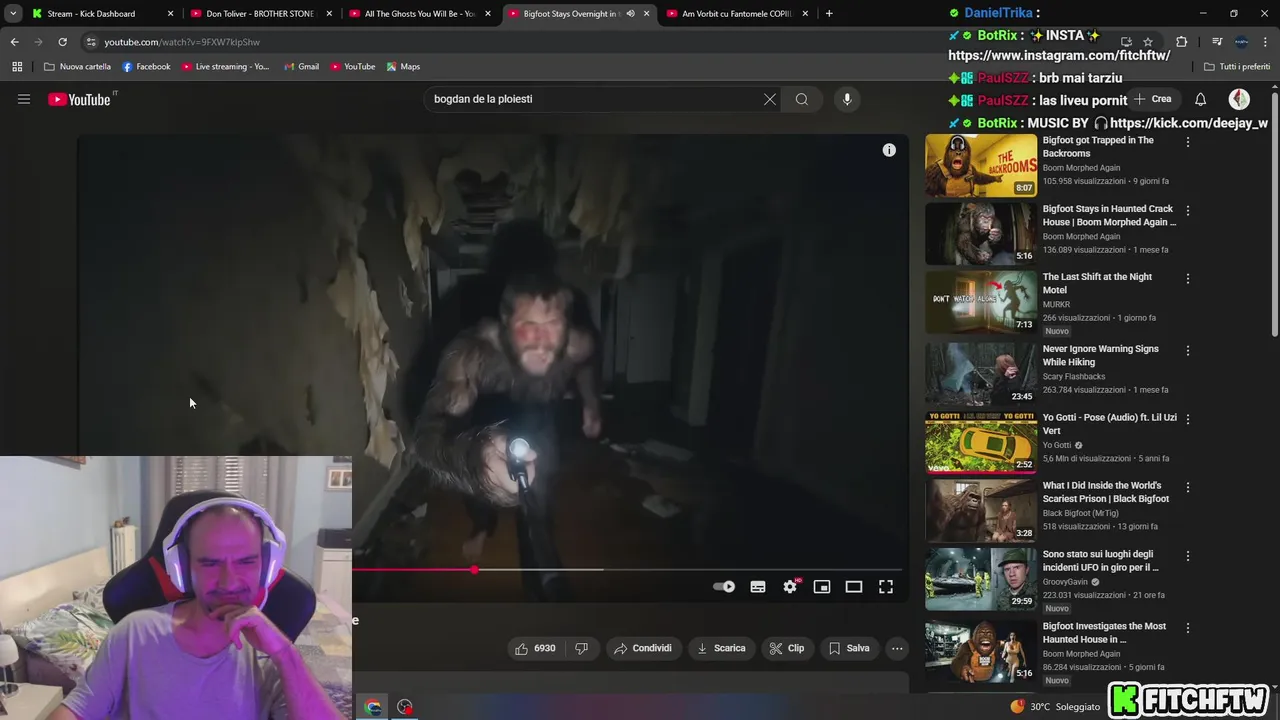Open Nuova cartella bookmark folder
The width and height of the screenshot is (1280, 720).
tap(77, 67)
